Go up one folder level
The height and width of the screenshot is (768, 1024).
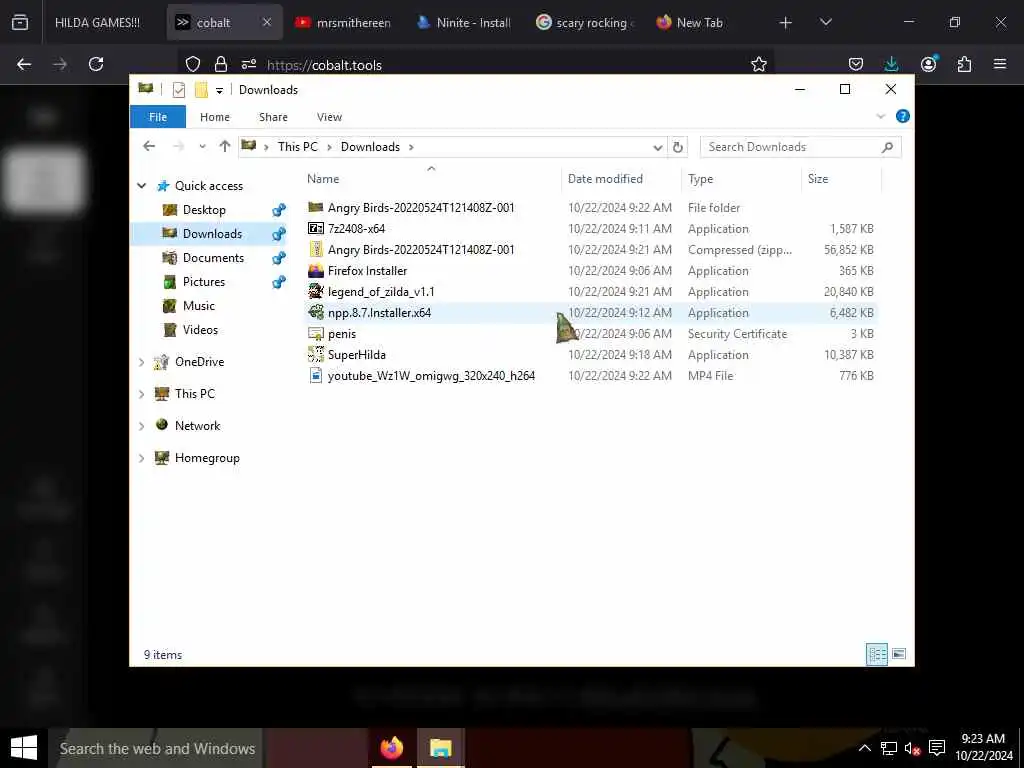click(225, 146)
